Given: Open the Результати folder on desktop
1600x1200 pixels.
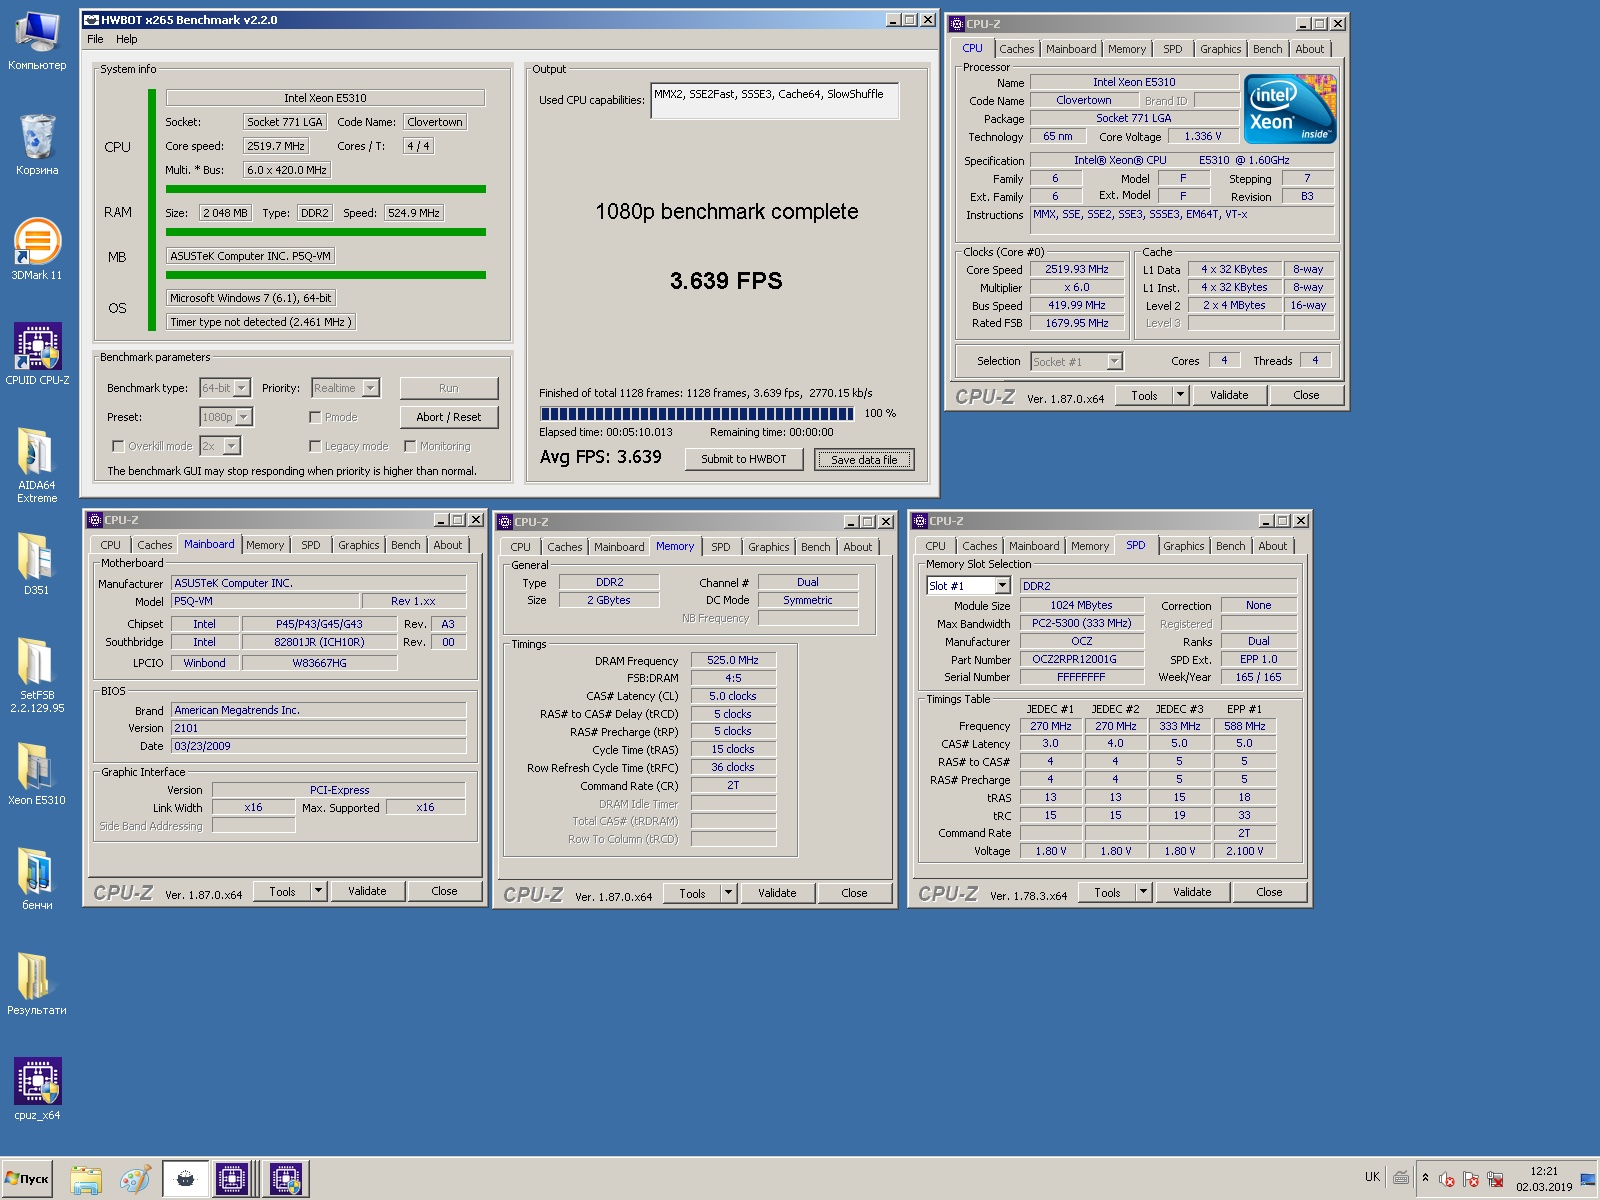Looking at the screenshot, I should click(37, 985).
